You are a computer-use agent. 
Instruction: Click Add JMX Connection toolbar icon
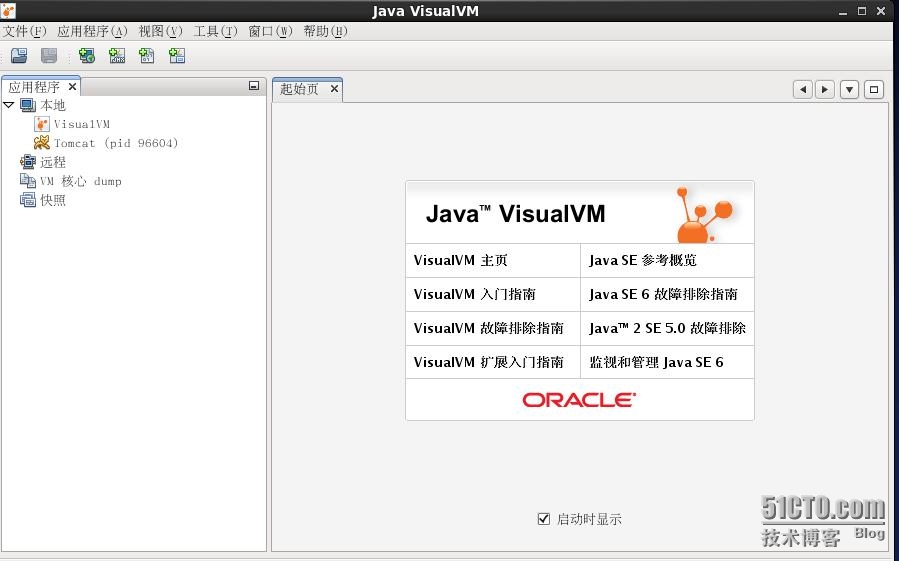coord(117,56)
